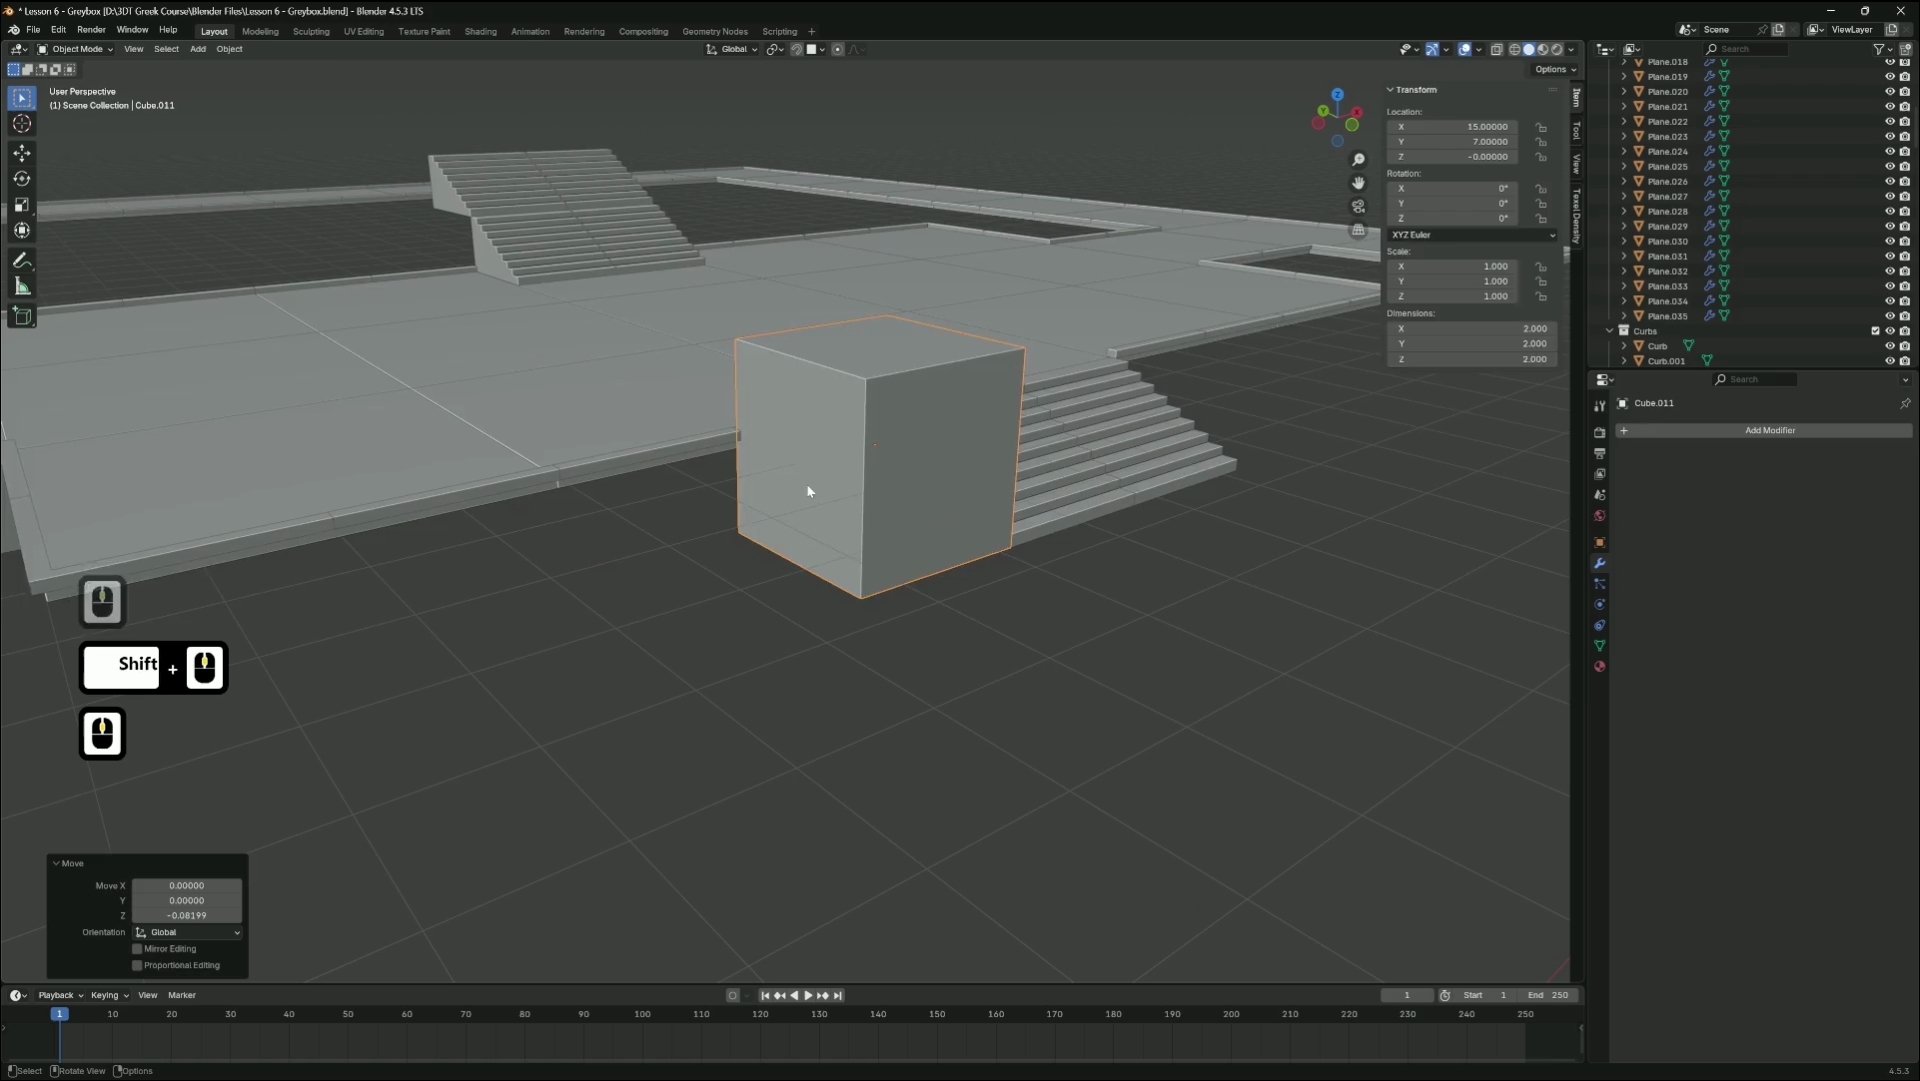Select the Measure tool

coord(22,287)
